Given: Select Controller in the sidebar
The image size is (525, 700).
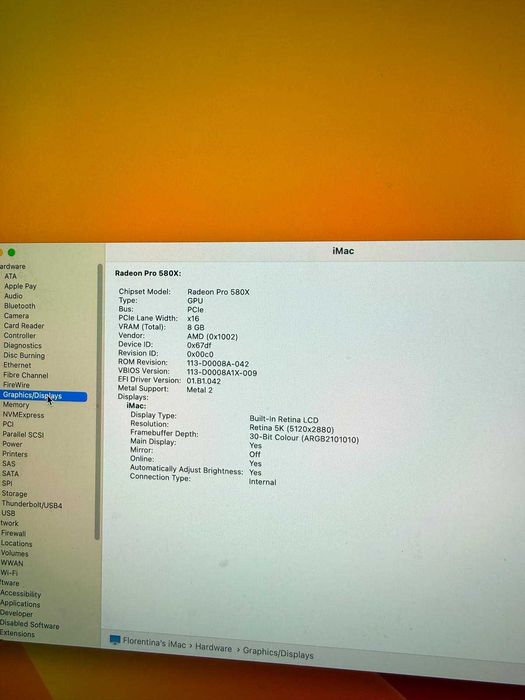Looking at the screenshot, I should coord(19,335).
